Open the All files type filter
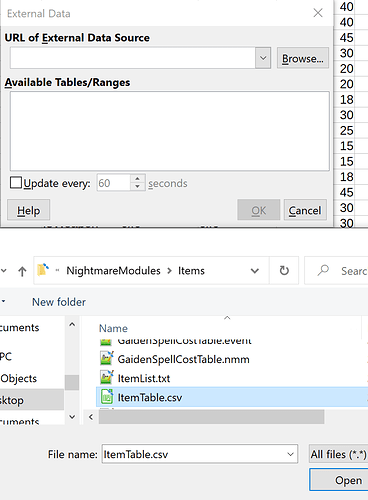 338,454
